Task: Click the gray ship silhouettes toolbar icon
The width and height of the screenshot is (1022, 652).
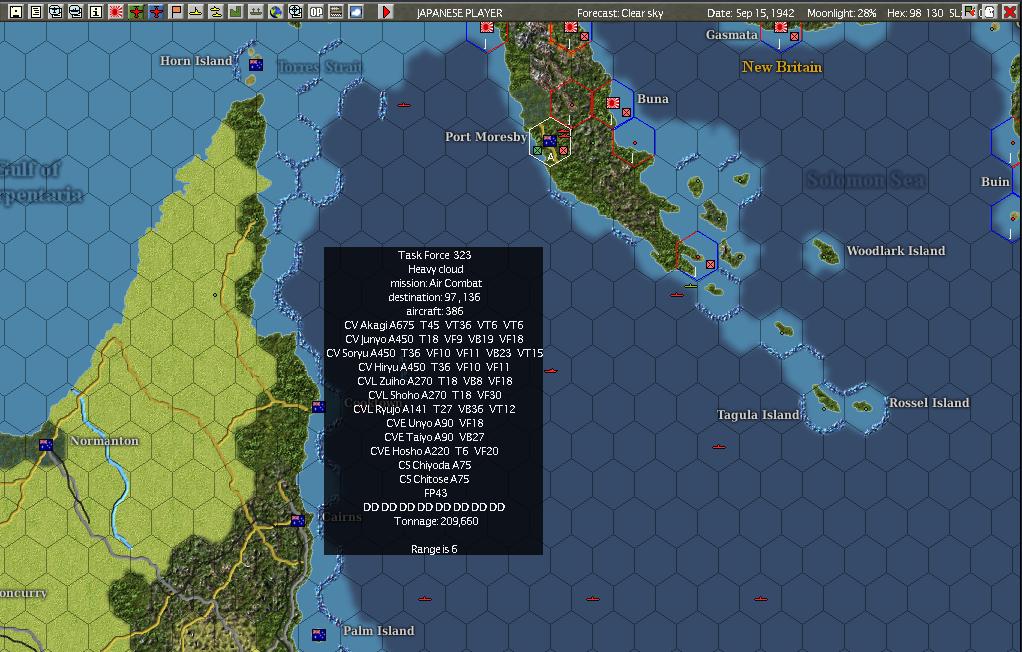Action: [x=256, y=11]
